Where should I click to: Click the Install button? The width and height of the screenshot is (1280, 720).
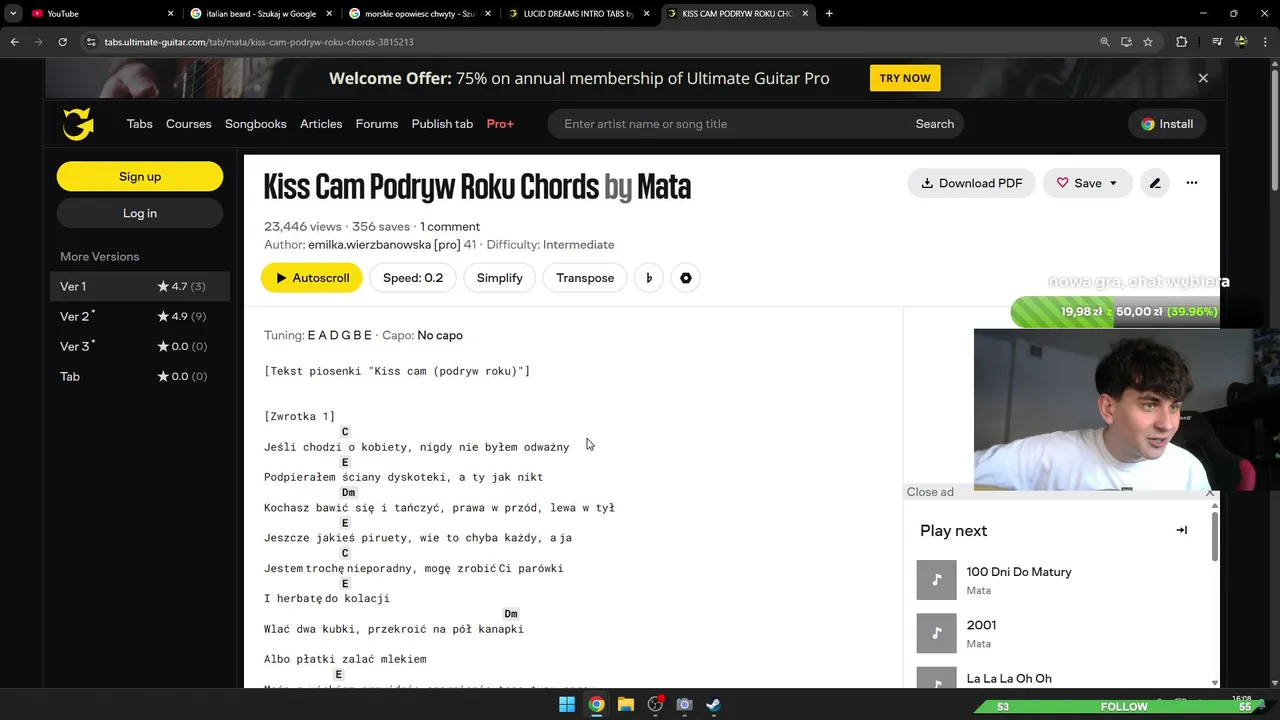(x=1167, y=124)
